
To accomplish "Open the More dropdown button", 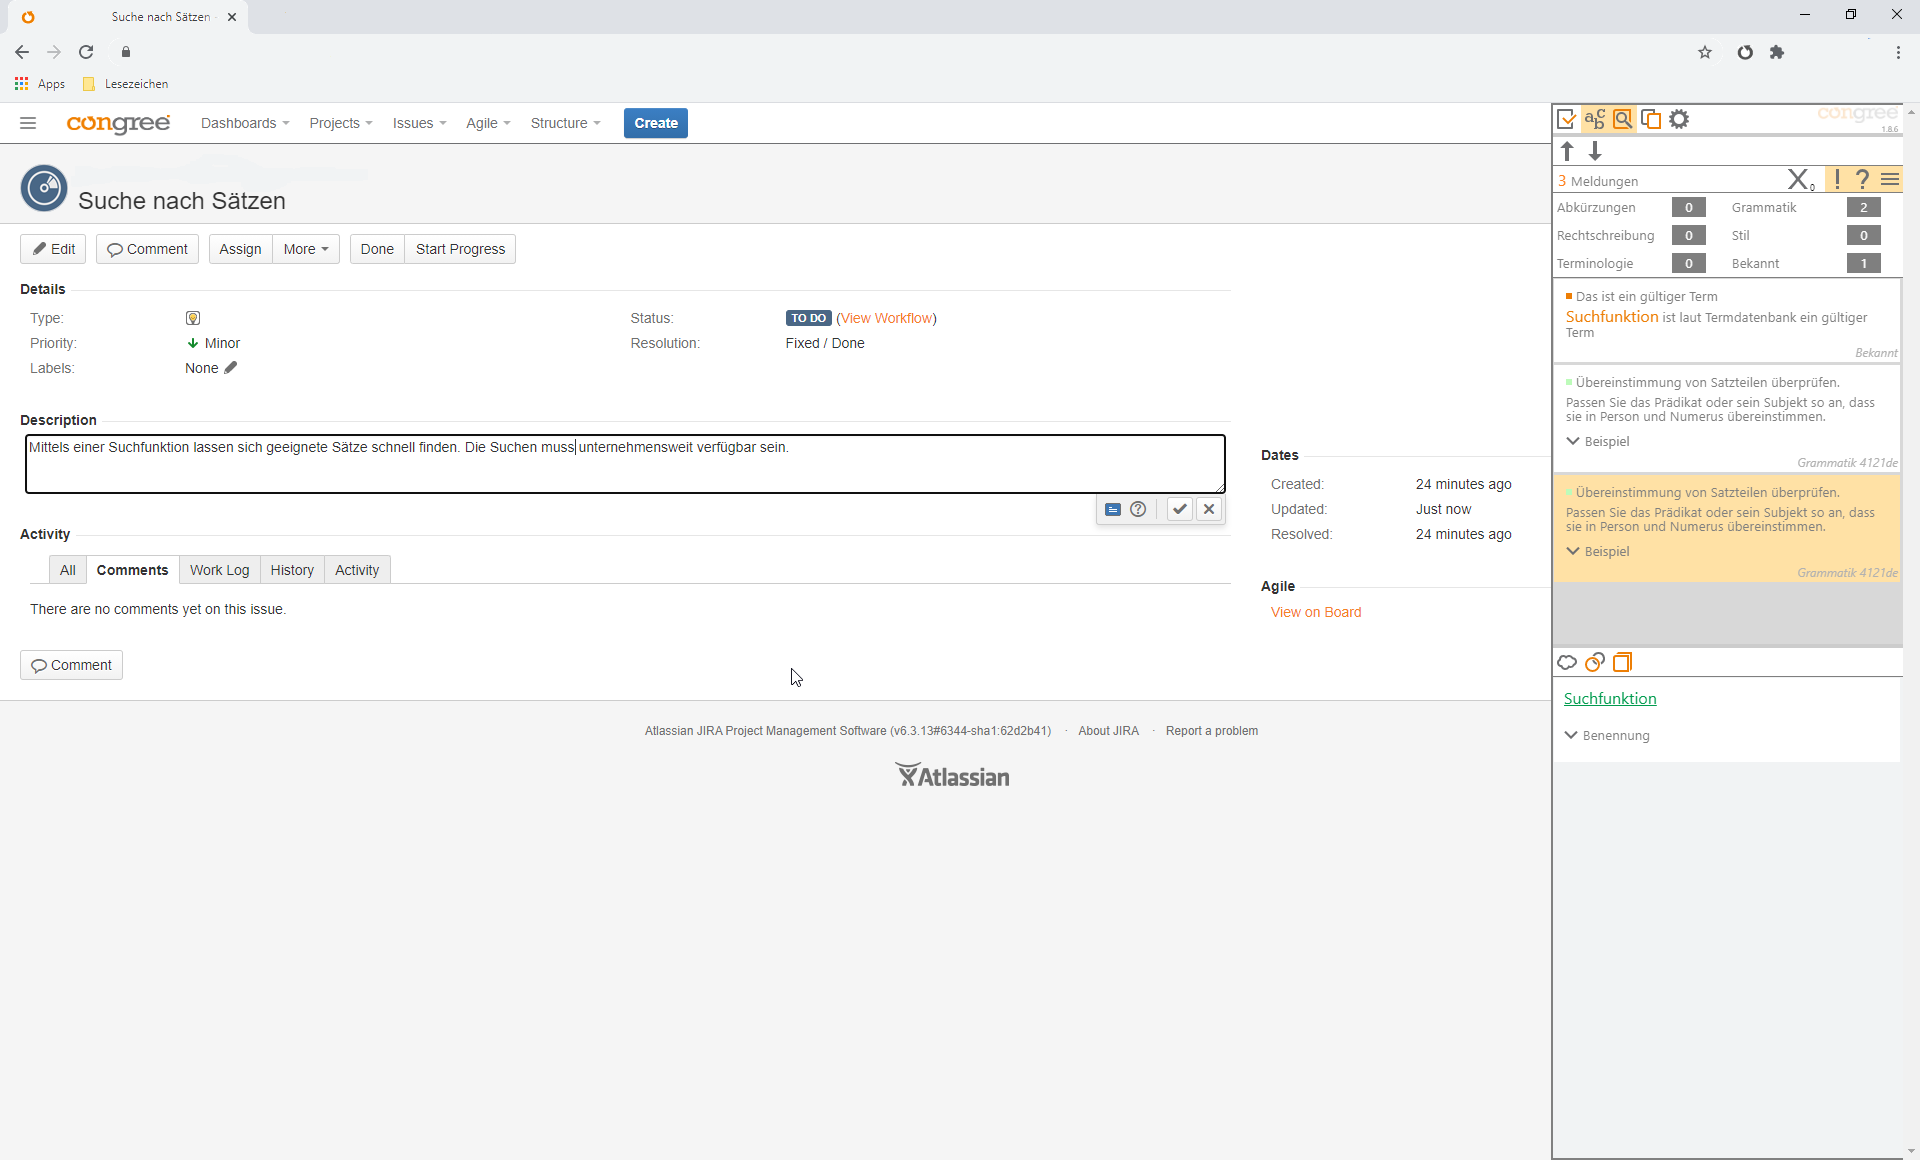I will (306, 249).
